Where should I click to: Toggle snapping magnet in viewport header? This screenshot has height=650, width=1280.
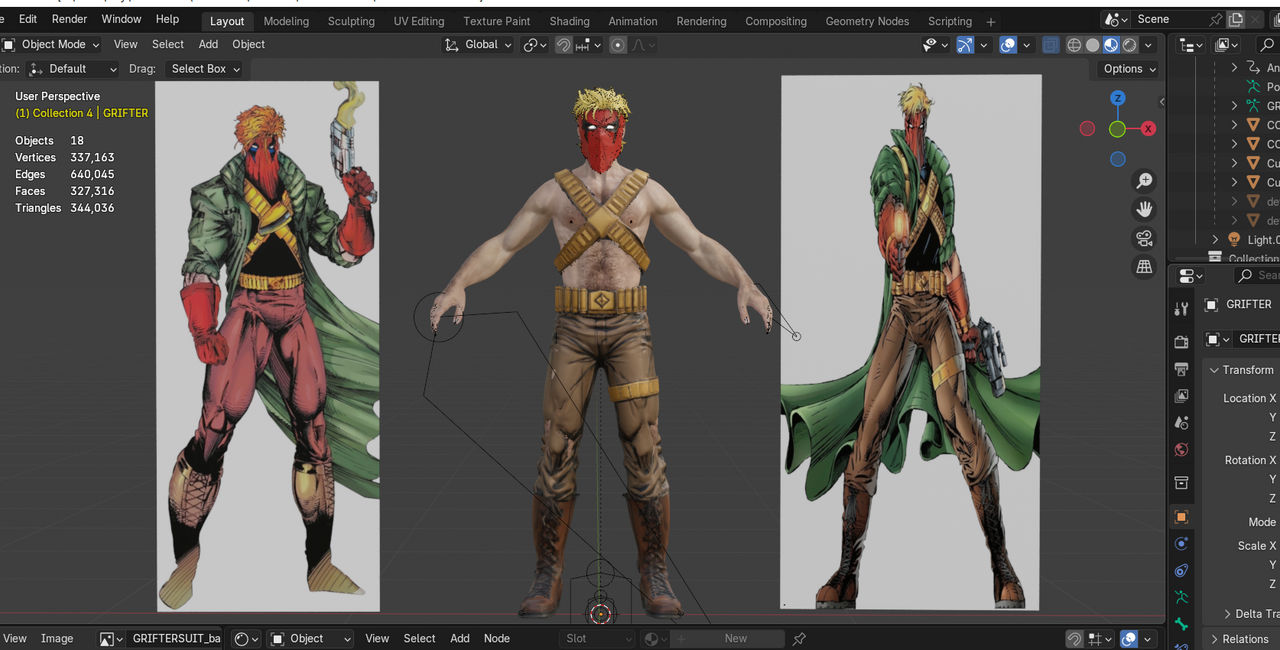pos(564,45)
